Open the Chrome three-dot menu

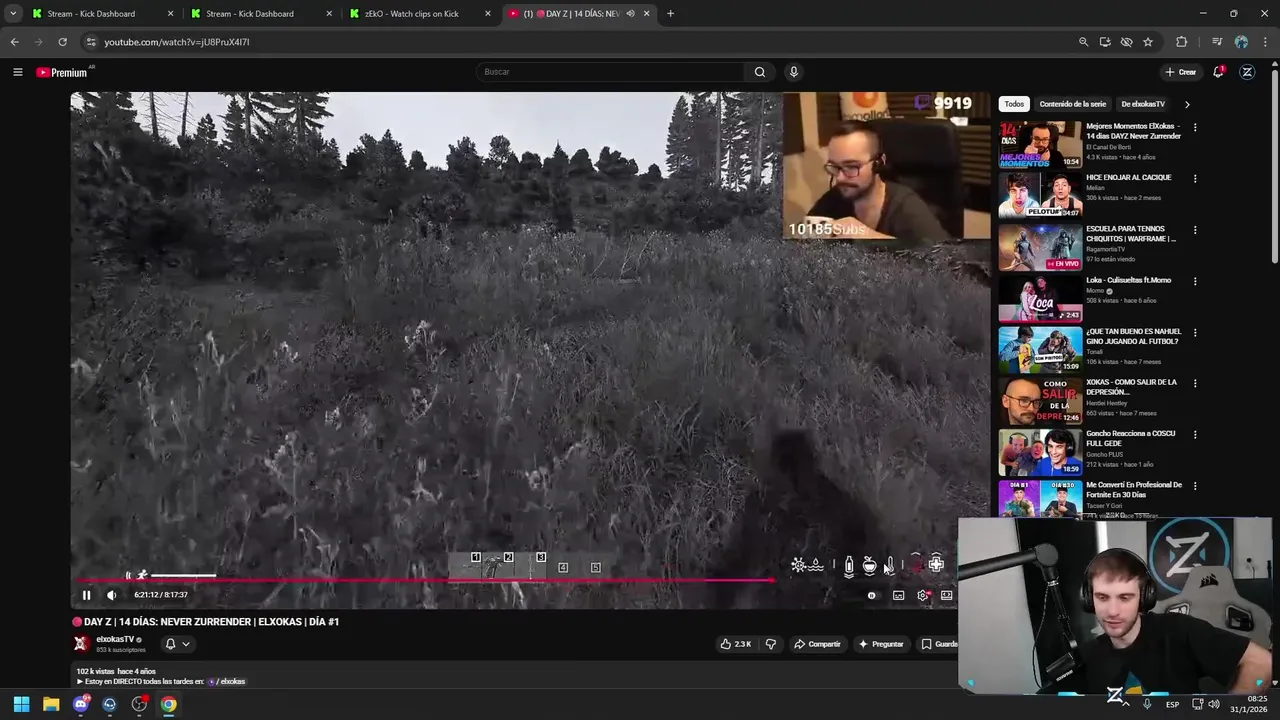(x=1266, y=42)
